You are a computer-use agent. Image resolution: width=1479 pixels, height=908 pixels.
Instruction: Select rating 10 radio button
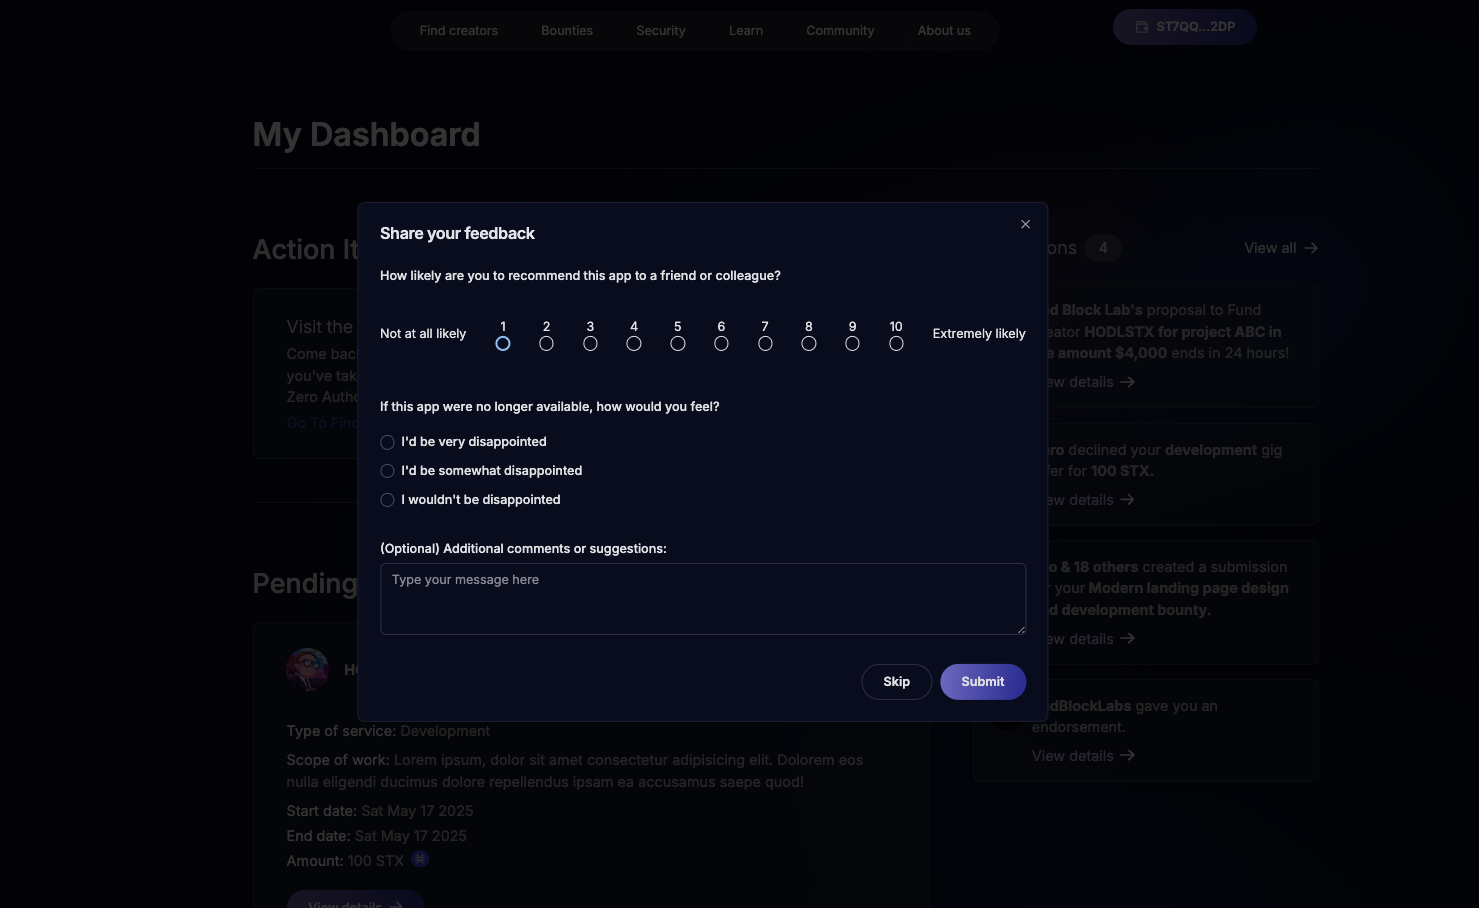[x=896, y=344]
